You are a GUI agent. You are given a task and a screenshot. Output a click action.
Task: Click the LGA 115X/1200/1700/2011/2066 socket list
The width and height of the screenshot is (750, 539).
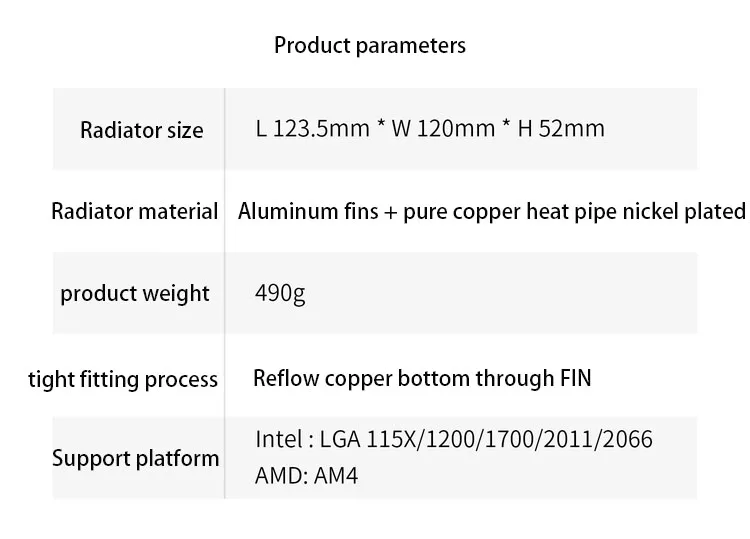tap(486, 440)
